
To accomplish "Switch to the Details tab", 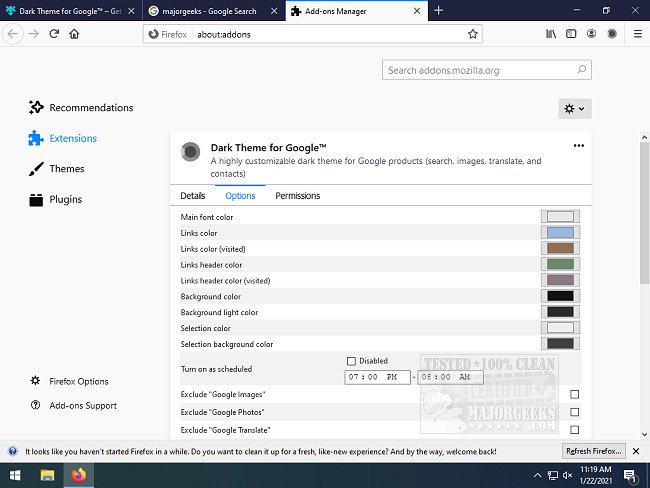I will (x=193, y=196).
